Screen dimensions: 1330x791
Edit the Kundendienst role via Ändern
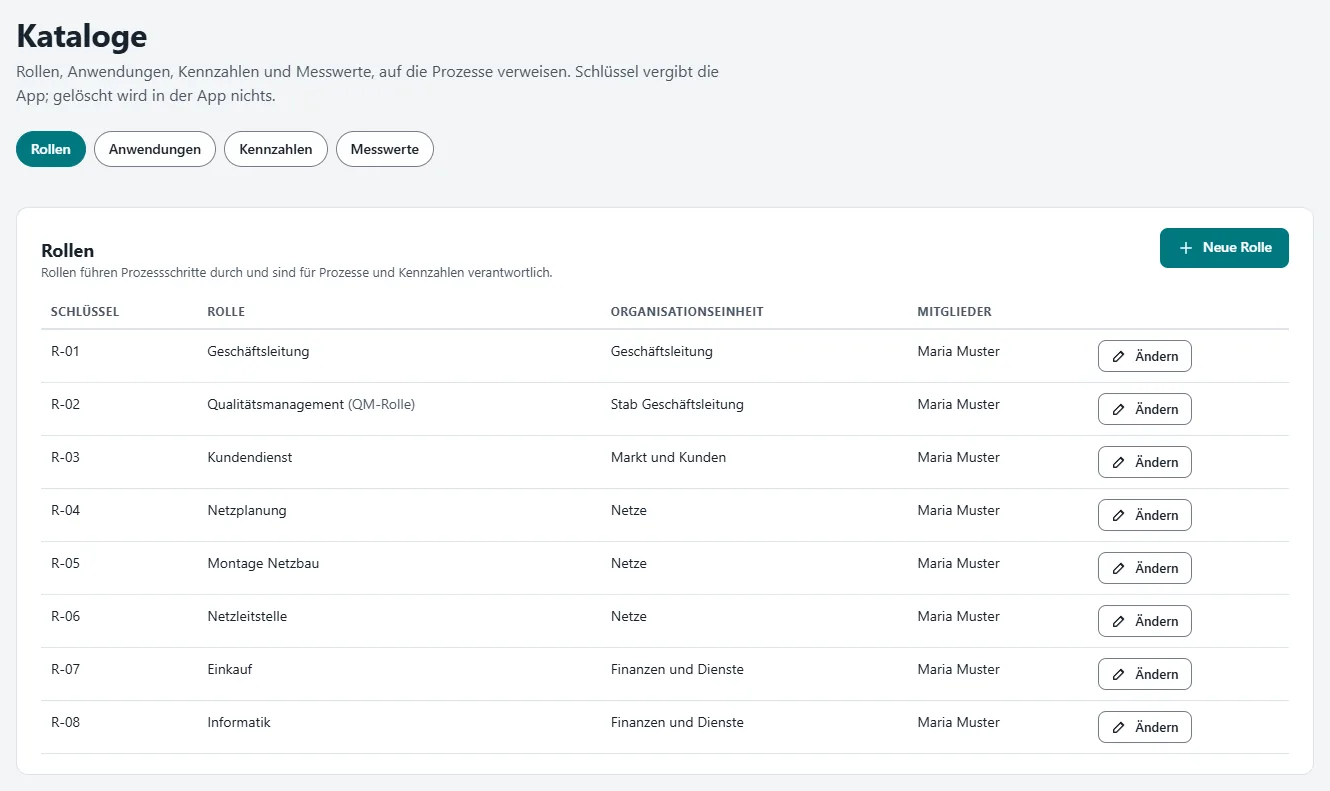click(x=1145, y=462)
